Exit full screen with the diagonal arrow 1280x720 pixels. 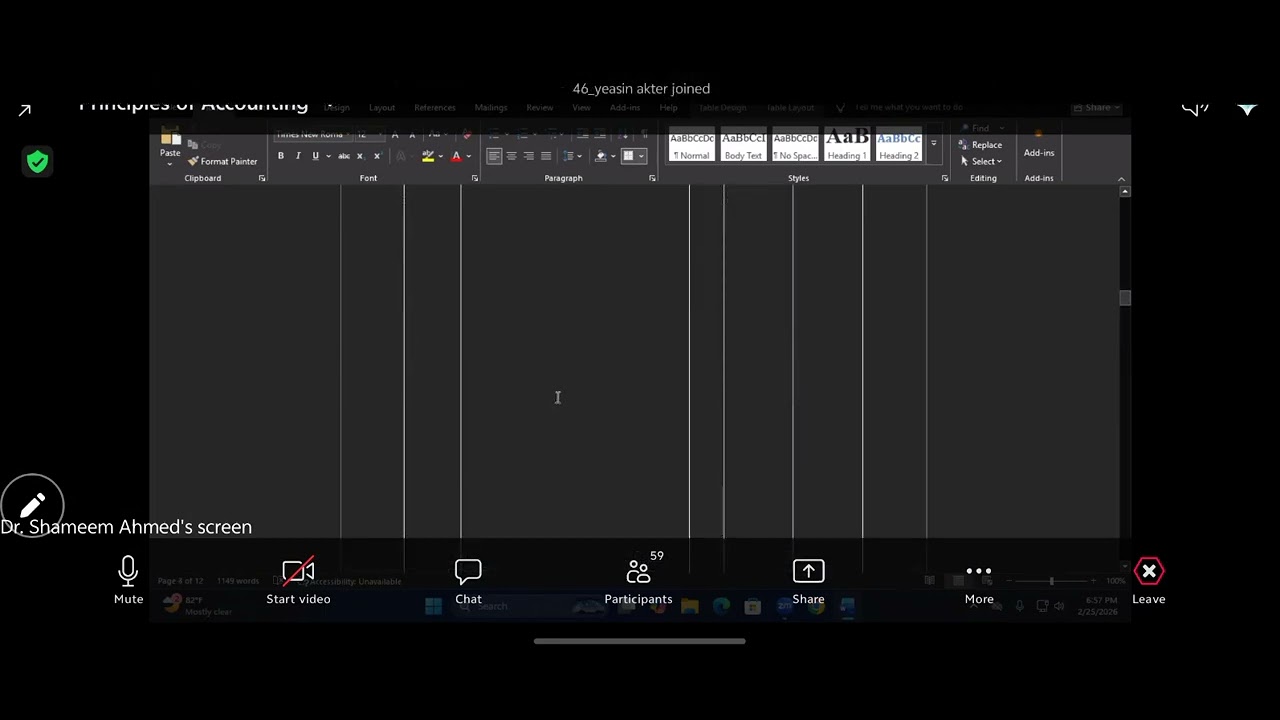click(24, 111)
